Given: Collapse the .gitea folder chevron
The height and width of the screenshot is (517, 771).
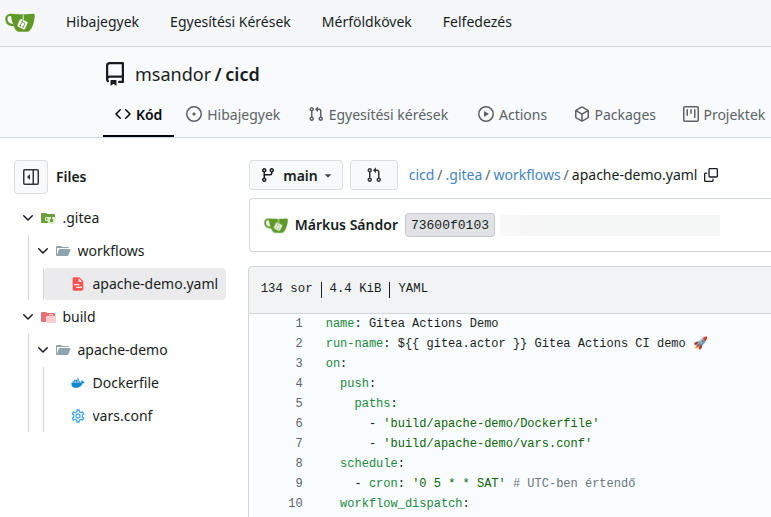Looking at the screenshot, I should pos(28,218).
